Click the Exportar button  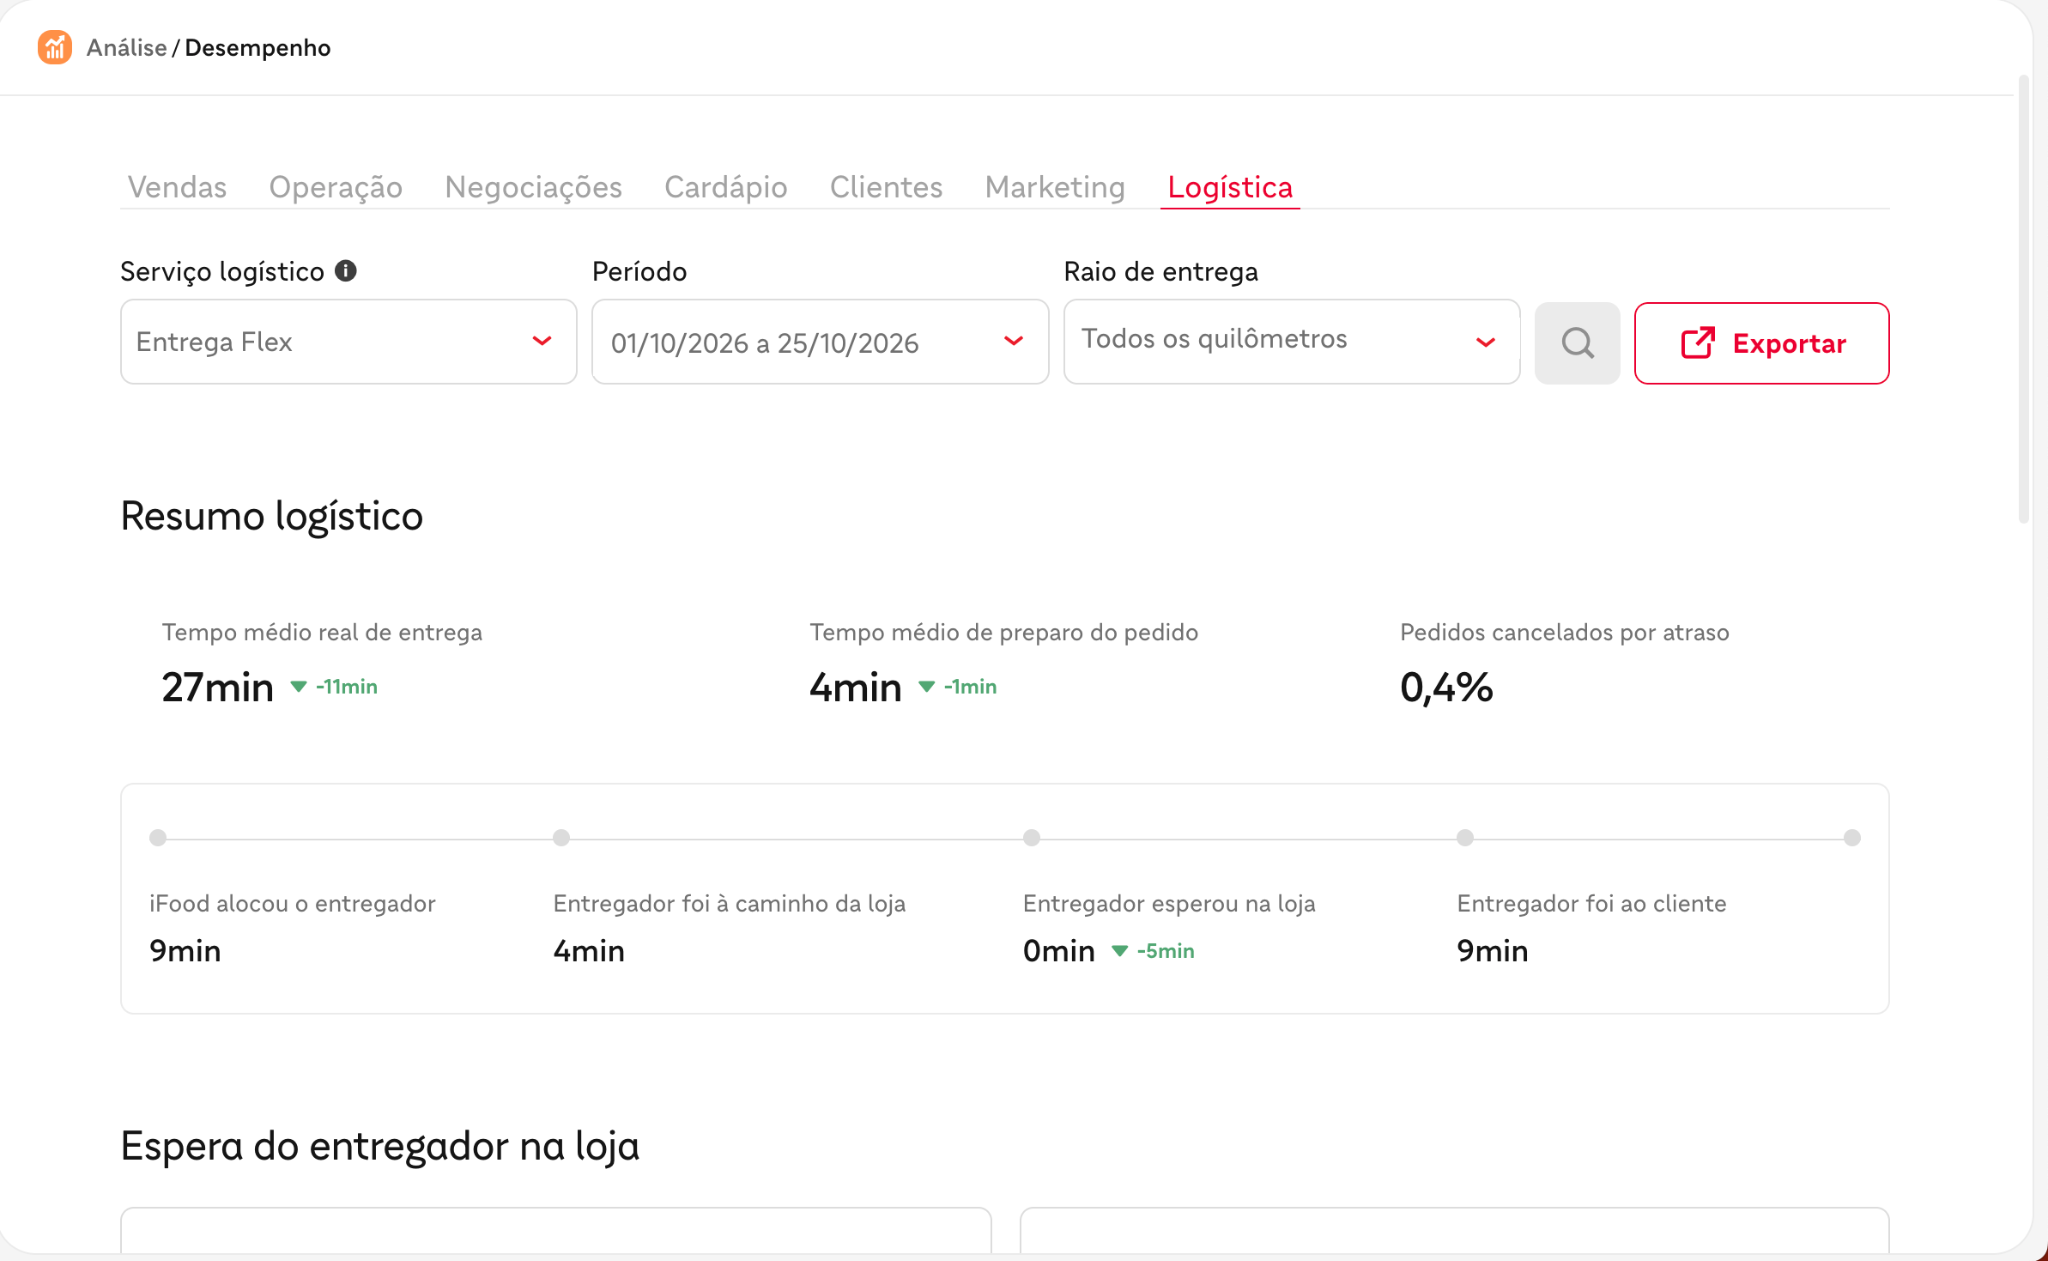[1761, 343]
